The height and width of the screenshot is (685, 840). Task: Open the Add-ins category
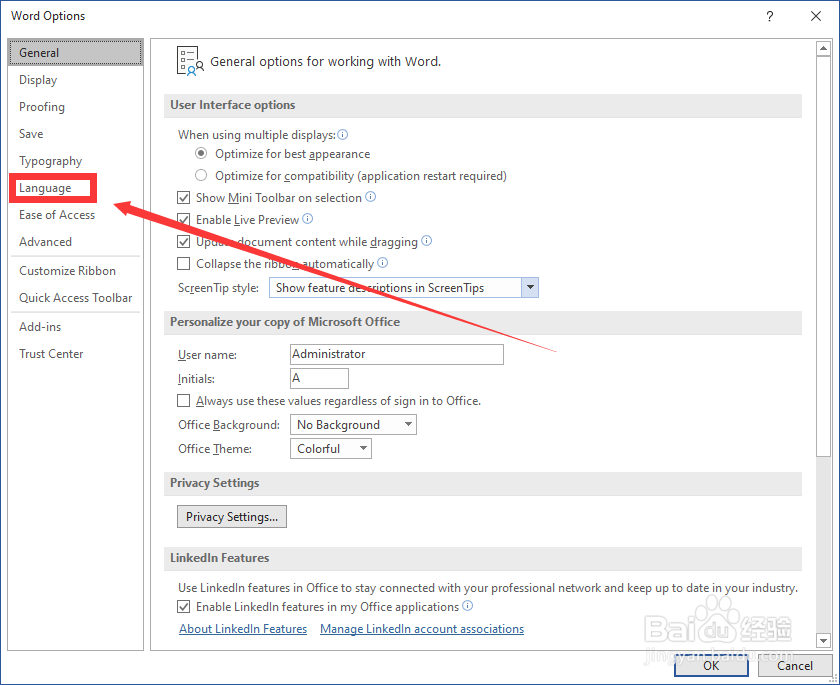point(75,327)
